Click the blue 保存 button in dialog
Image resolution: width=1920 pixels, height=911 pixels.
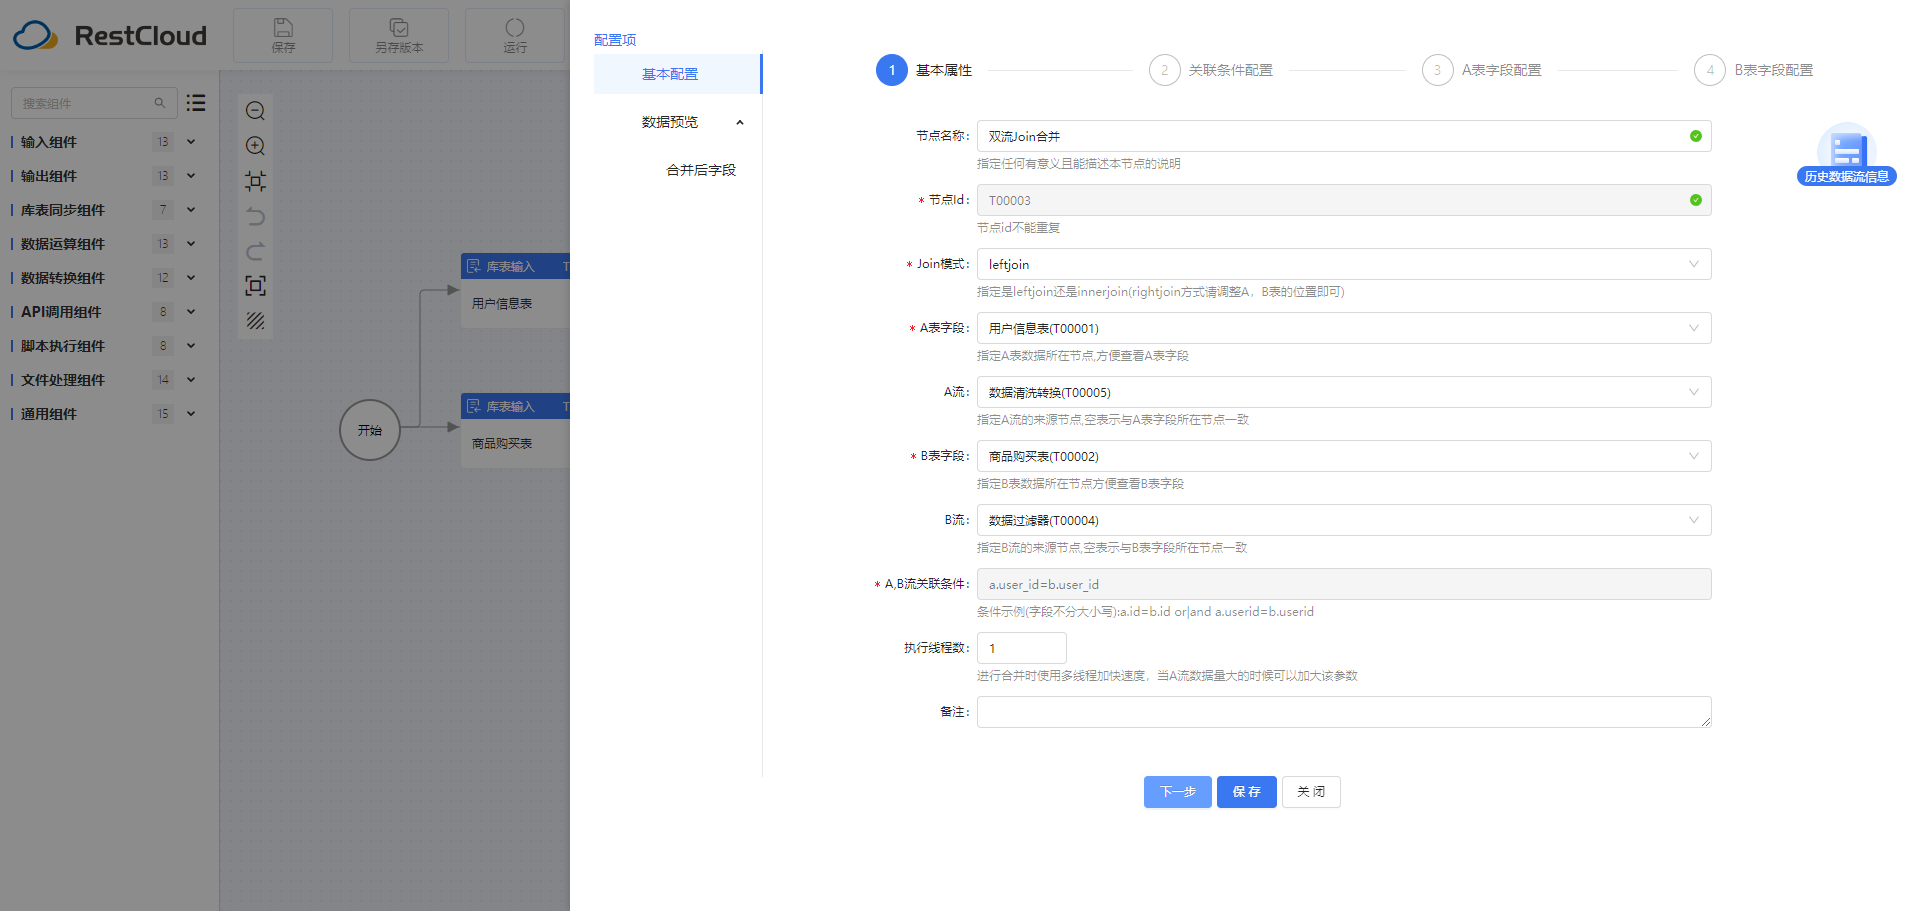[1247, 792]
